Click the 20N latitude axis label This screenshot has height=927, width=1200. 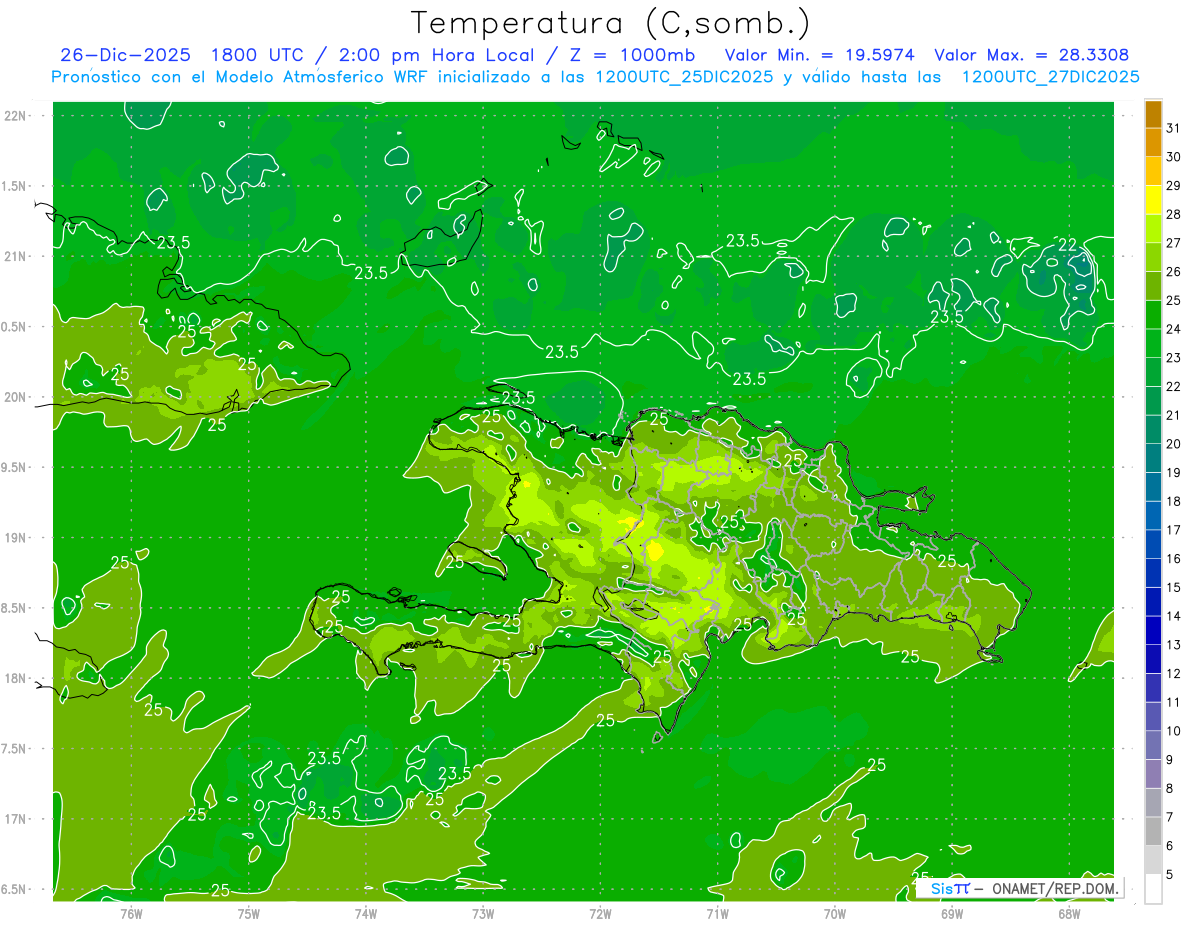coord(16,397)
